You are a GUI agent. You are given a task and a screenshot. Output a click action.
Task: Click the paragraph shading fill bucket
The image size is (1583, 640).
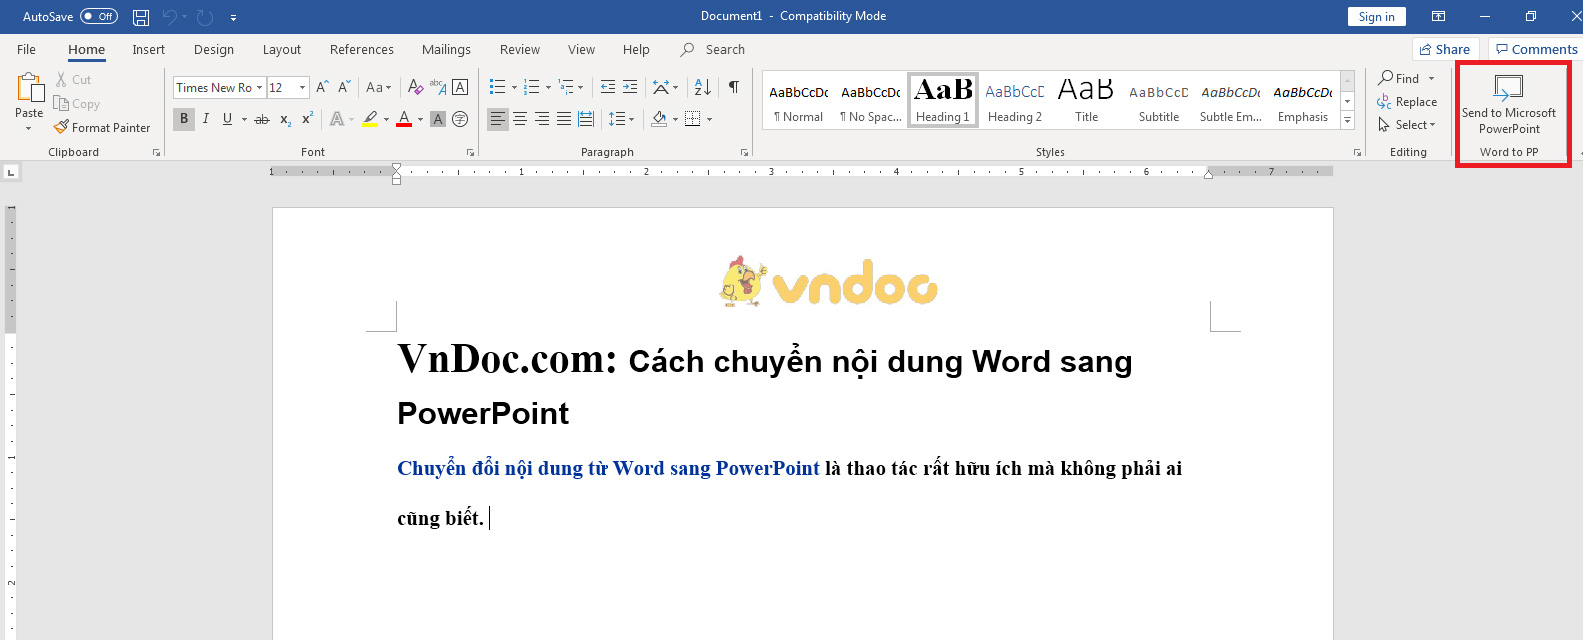click(x=659, y=119)
